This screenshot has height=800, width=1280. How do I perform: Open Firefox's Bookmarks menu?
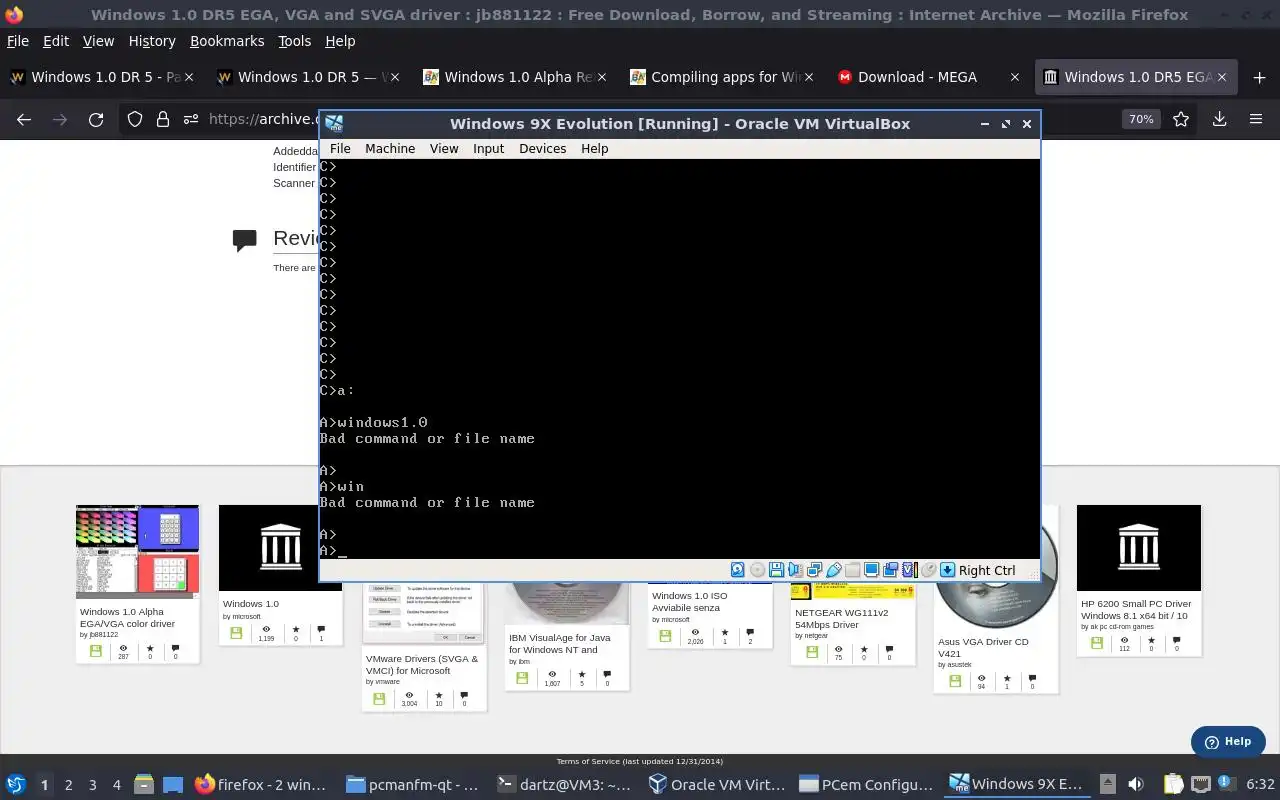[227, 41]
